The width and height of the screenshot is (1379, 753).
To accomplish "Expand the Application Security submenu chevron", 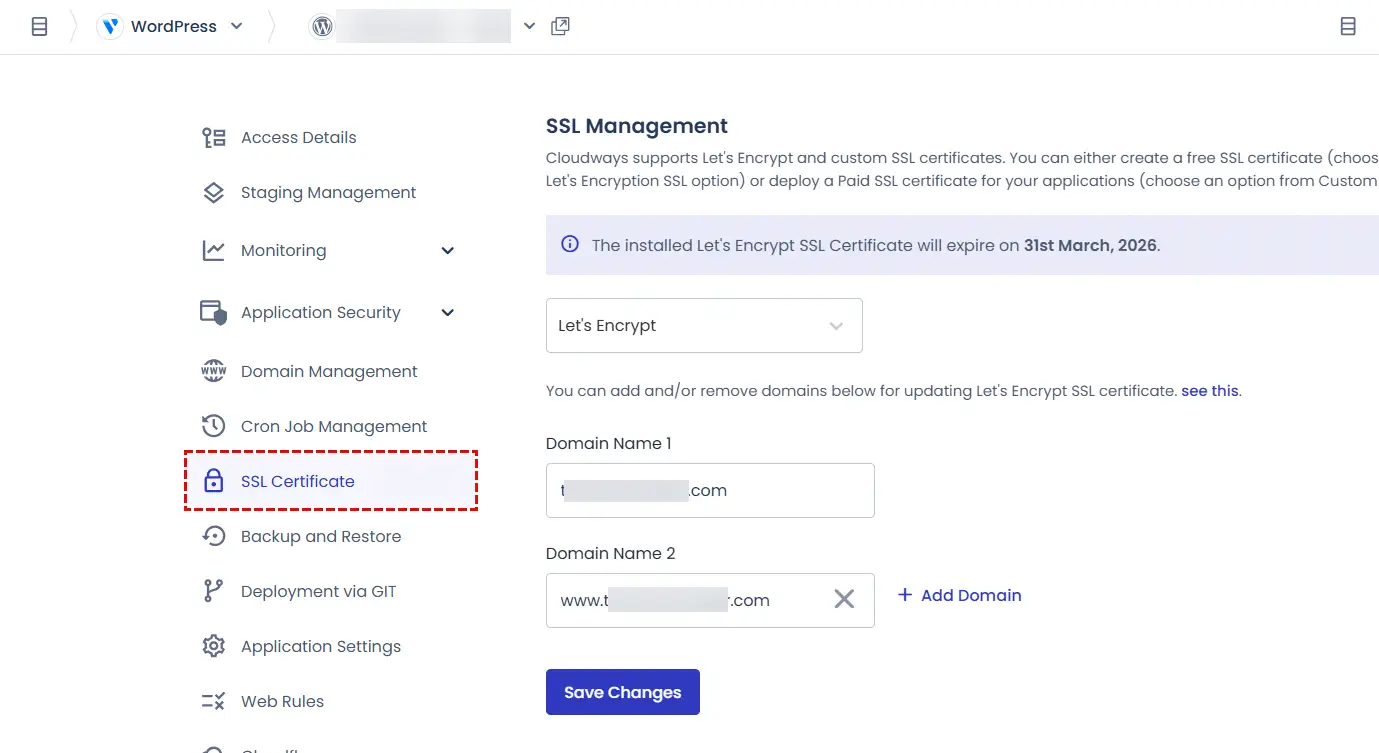I will [448, 312].
